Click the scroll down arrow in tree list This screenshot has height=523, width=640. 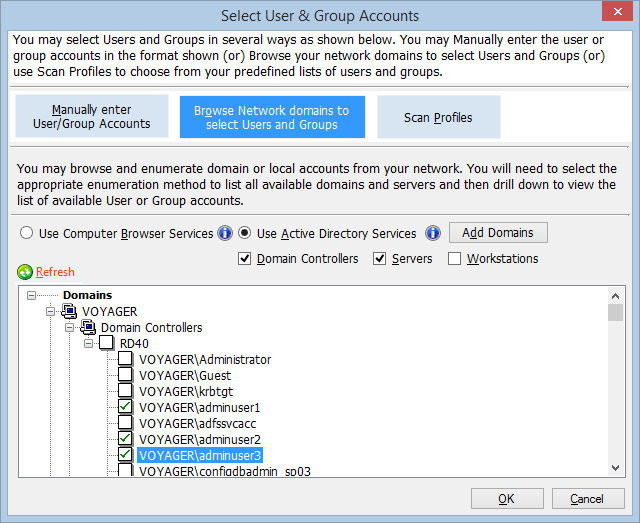[616, 468]
